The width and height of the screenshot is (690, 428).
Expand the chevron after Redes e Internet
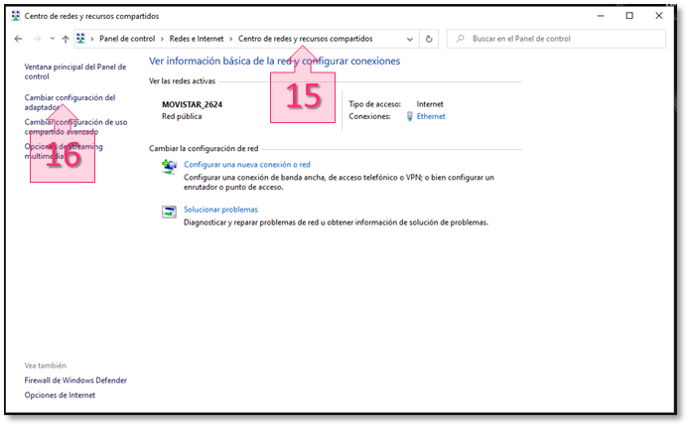pyautogui.click(x=231, y=39)
